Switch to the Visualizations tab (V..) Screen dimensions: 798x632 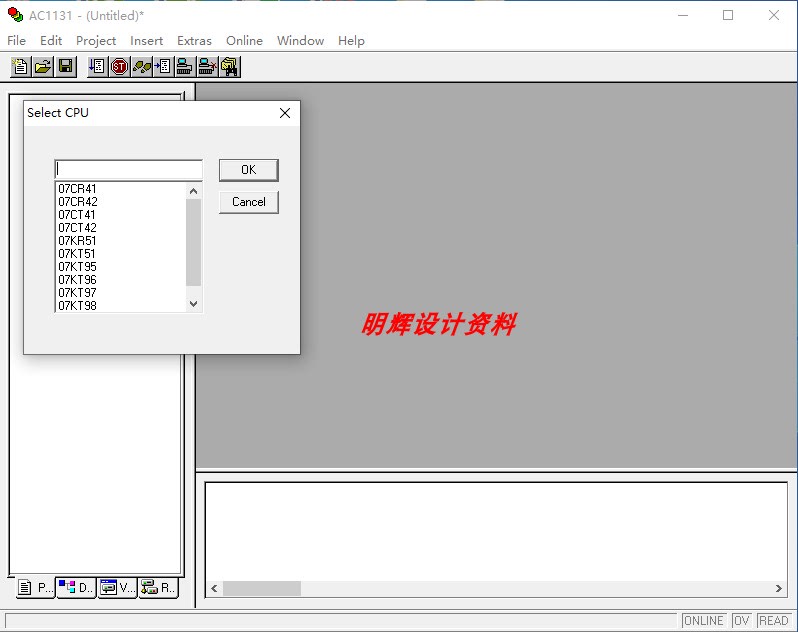pyautogui.click(x=117, y=588)
